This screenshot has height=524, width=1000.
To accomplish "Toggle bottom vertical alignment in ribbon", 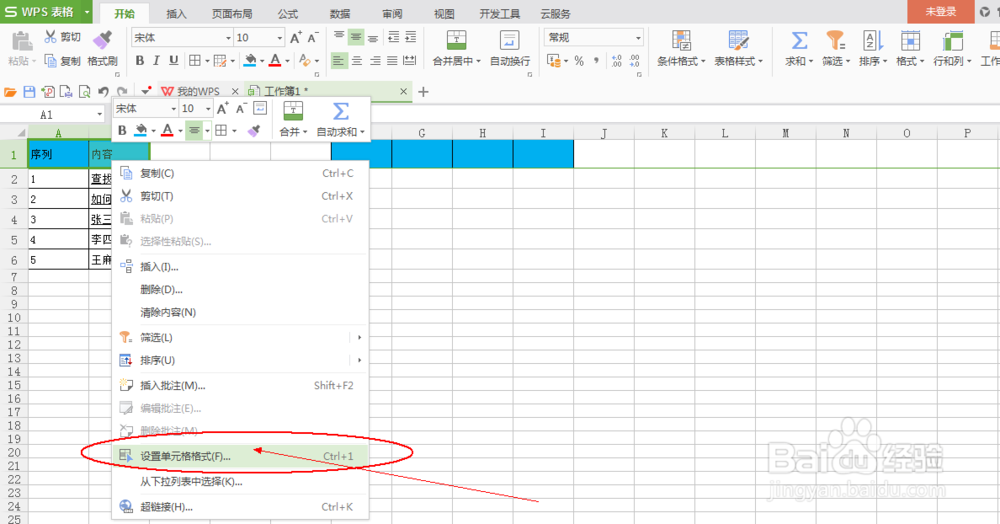I will (373, 38).
